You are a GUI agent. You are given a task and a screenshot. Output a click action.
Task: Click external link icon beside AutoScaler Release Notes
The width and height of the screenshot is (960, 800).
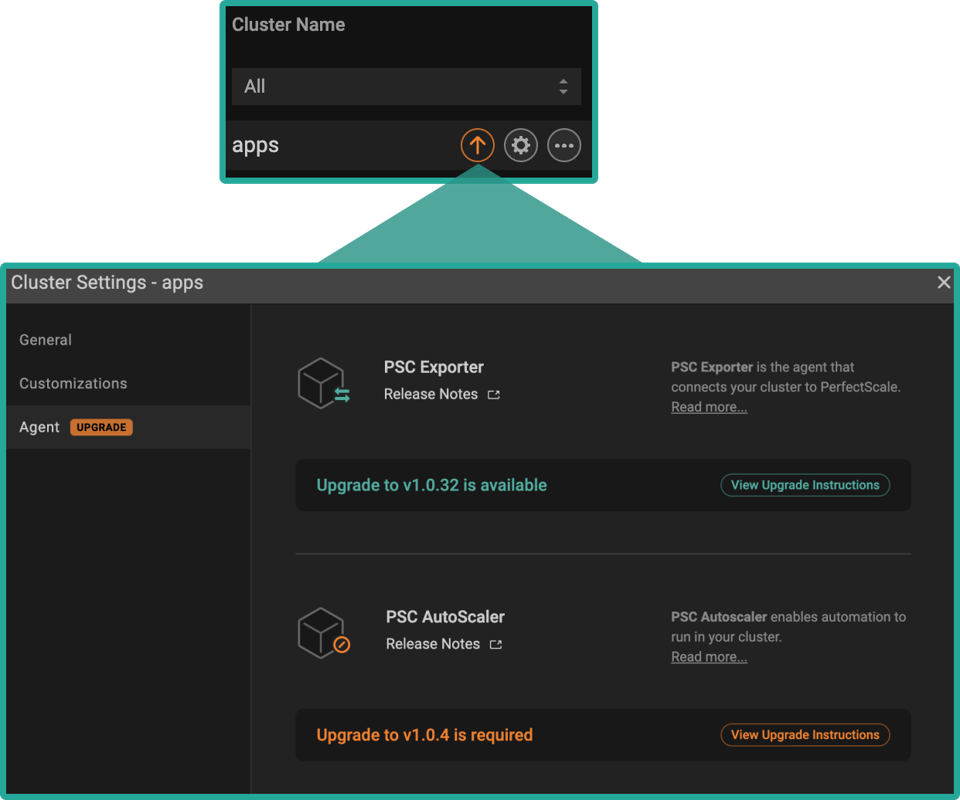[496, 645]
